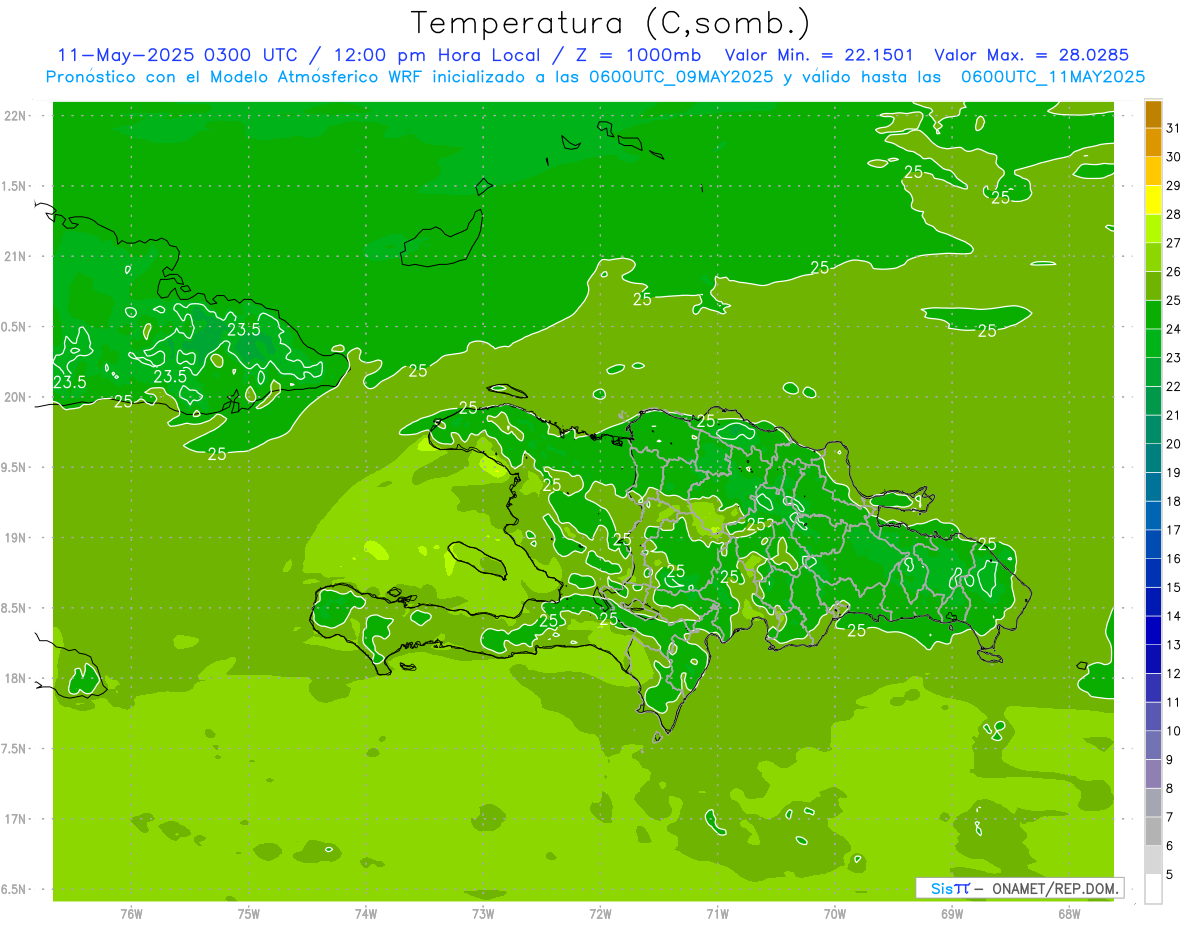The width and height of the screenshot is (1200, 927).
Task: Select the '11-May-2025 0300 UTC' timestamp text
Action: pos(176,55)
